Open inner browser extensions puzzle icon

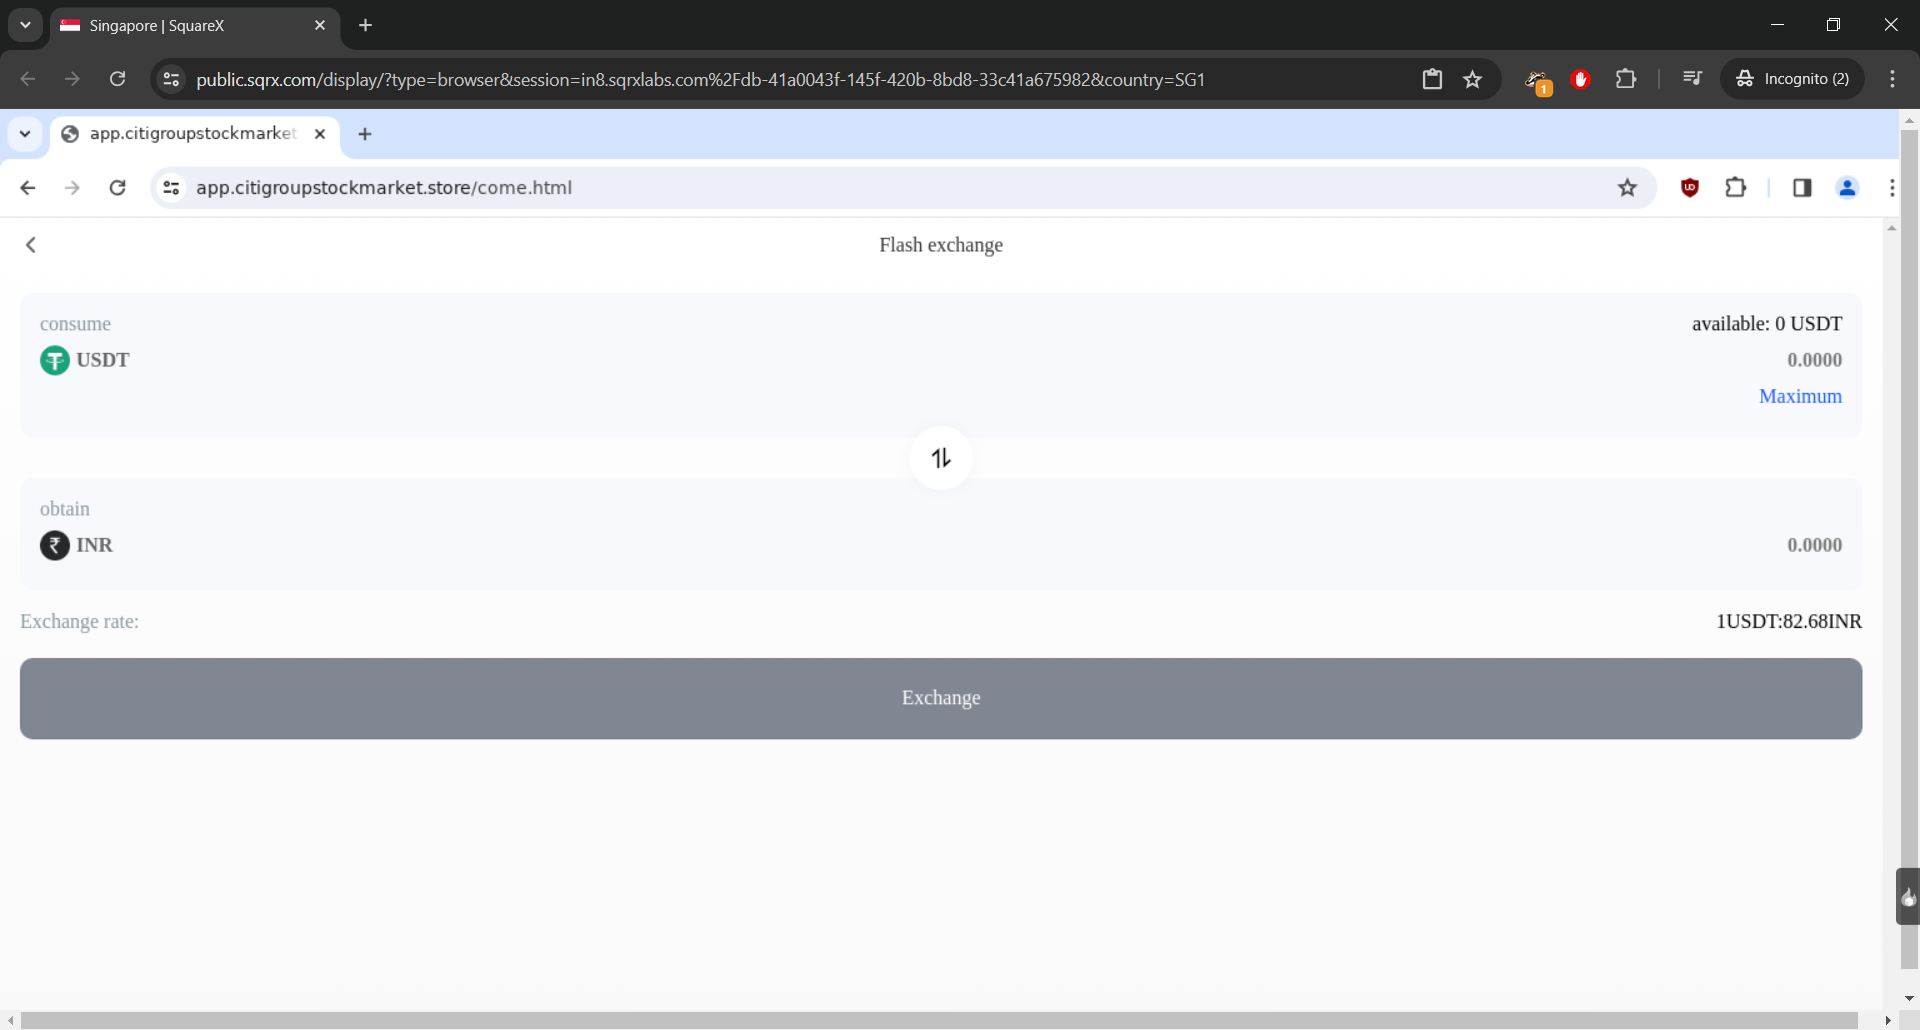(x=1736, y=188)
